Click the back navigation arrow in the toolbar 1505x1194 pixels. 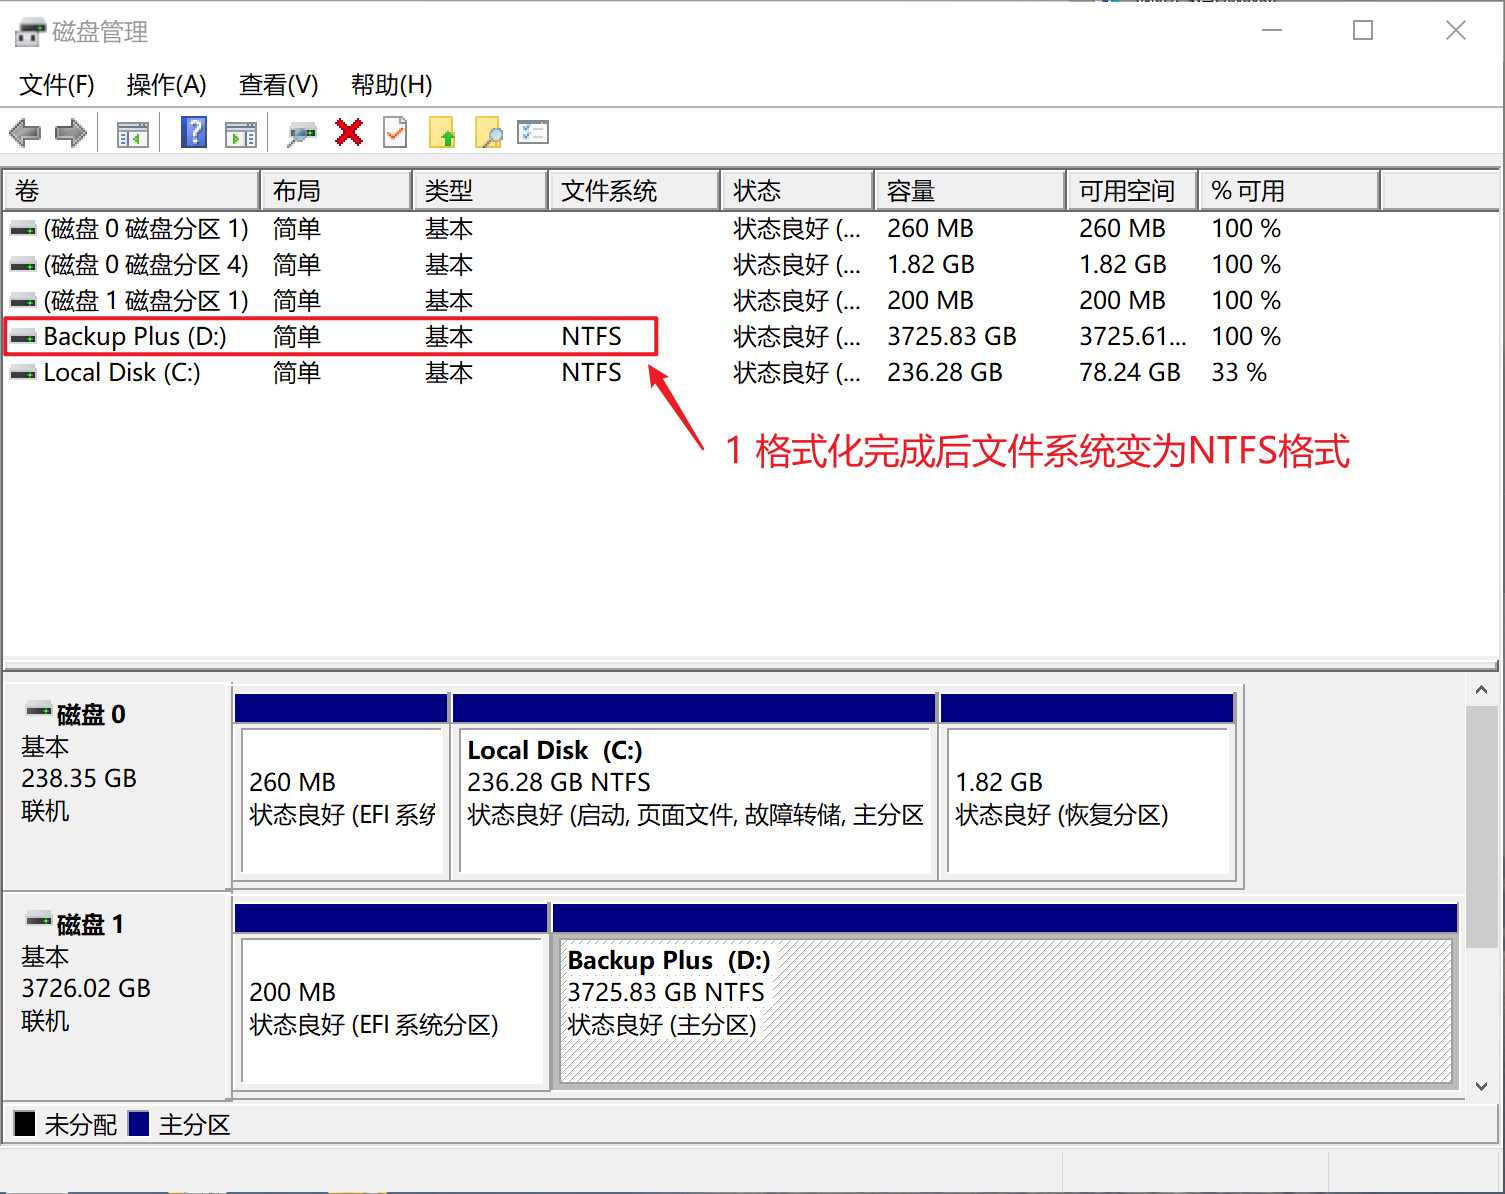tap(24, 132)
